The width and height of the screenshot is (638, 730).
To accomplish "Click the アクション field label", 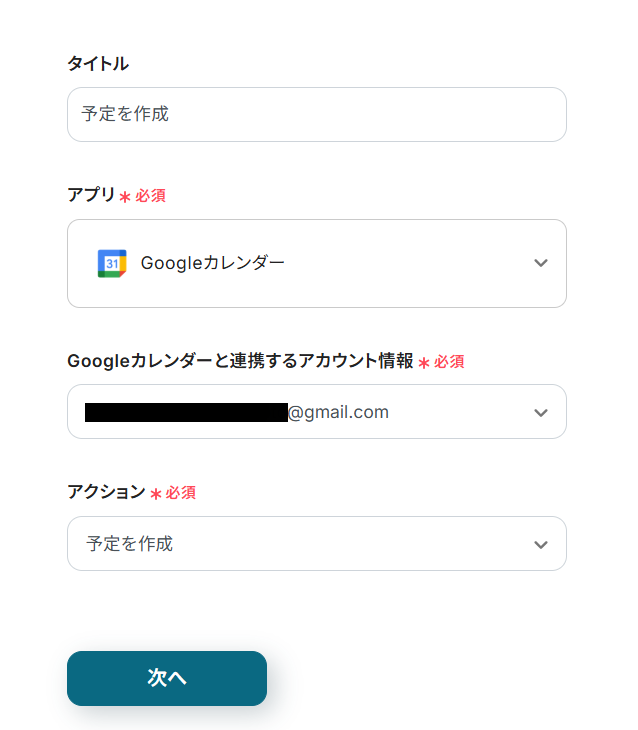I will click(106, 491).
